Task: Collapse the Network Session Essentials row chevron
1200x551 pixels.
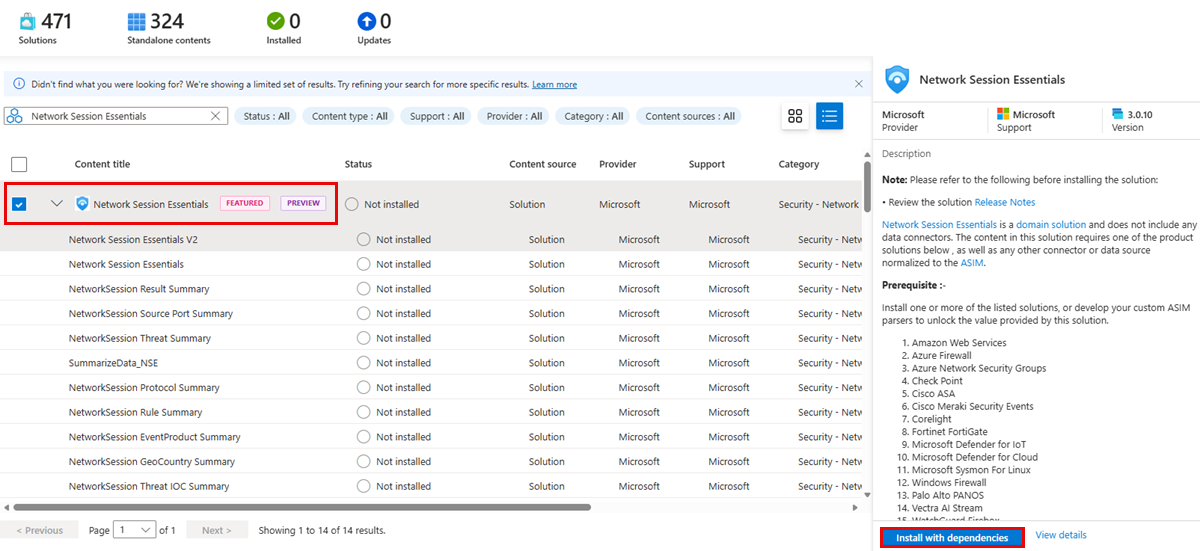Action: (x=56, y=204)
